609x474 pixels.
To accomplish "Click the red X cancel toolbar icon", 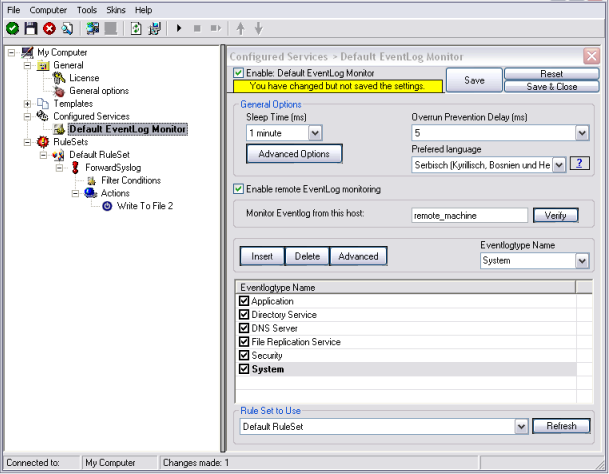I will [49, 28].
